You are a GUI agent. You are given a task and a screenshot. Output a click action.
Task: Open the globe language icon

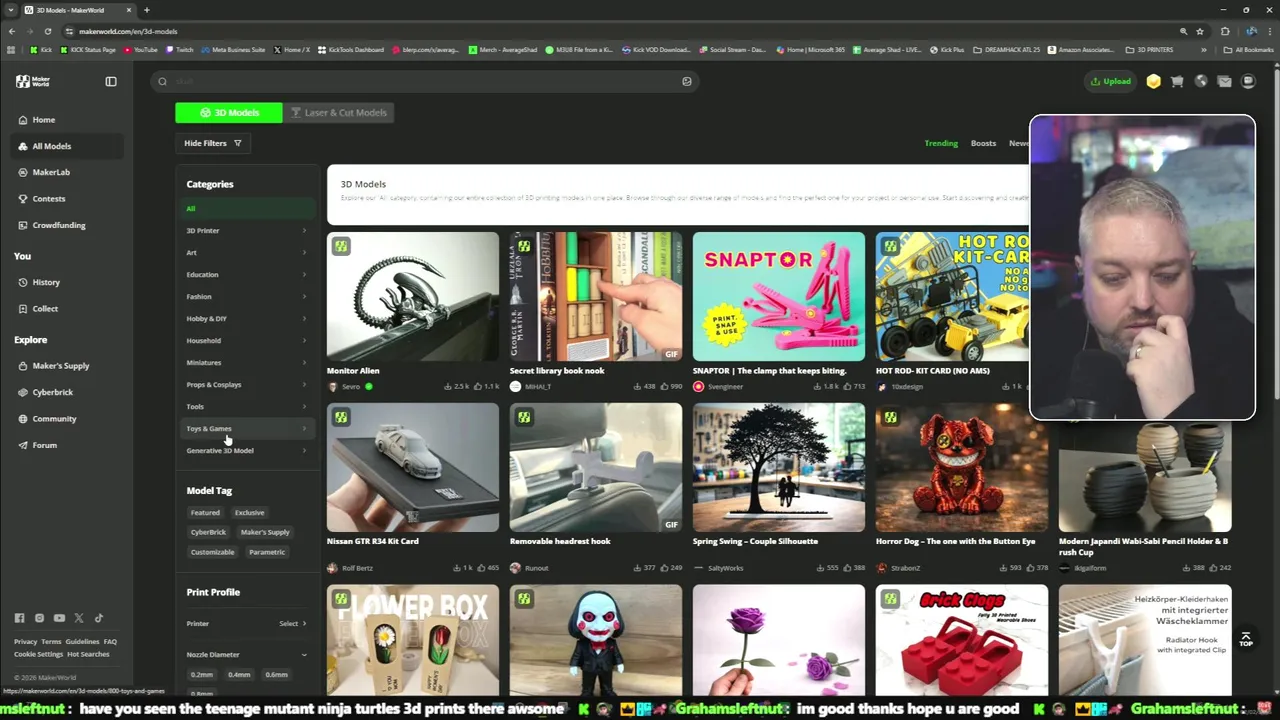(1201, 82)
